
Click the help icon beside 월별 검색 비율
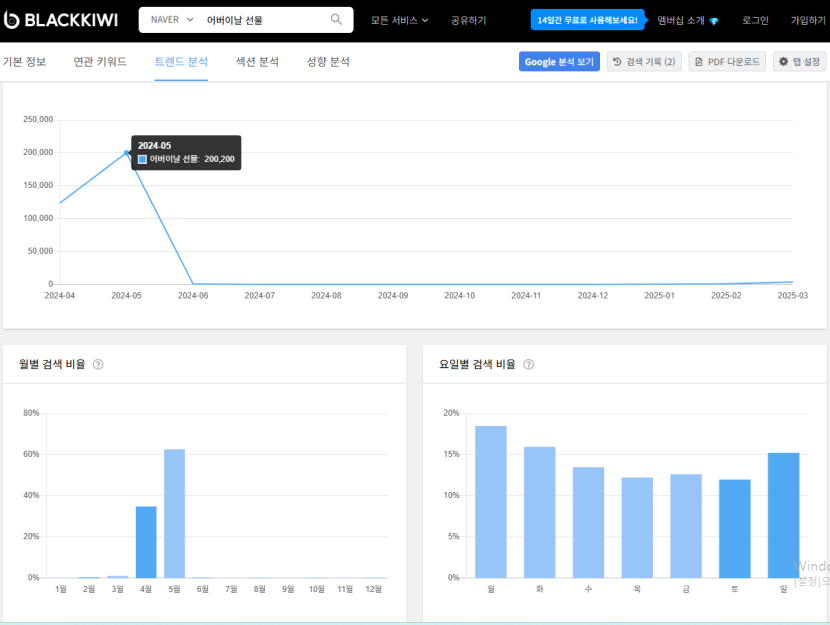(x=98, y=364)
